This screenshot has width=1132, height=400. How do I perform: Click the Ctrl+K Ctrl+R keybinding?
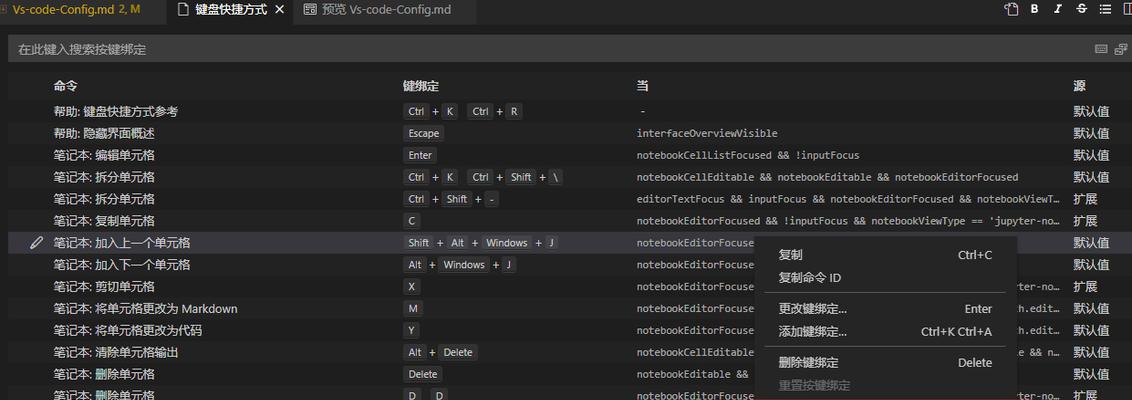[x=463, y=111]
